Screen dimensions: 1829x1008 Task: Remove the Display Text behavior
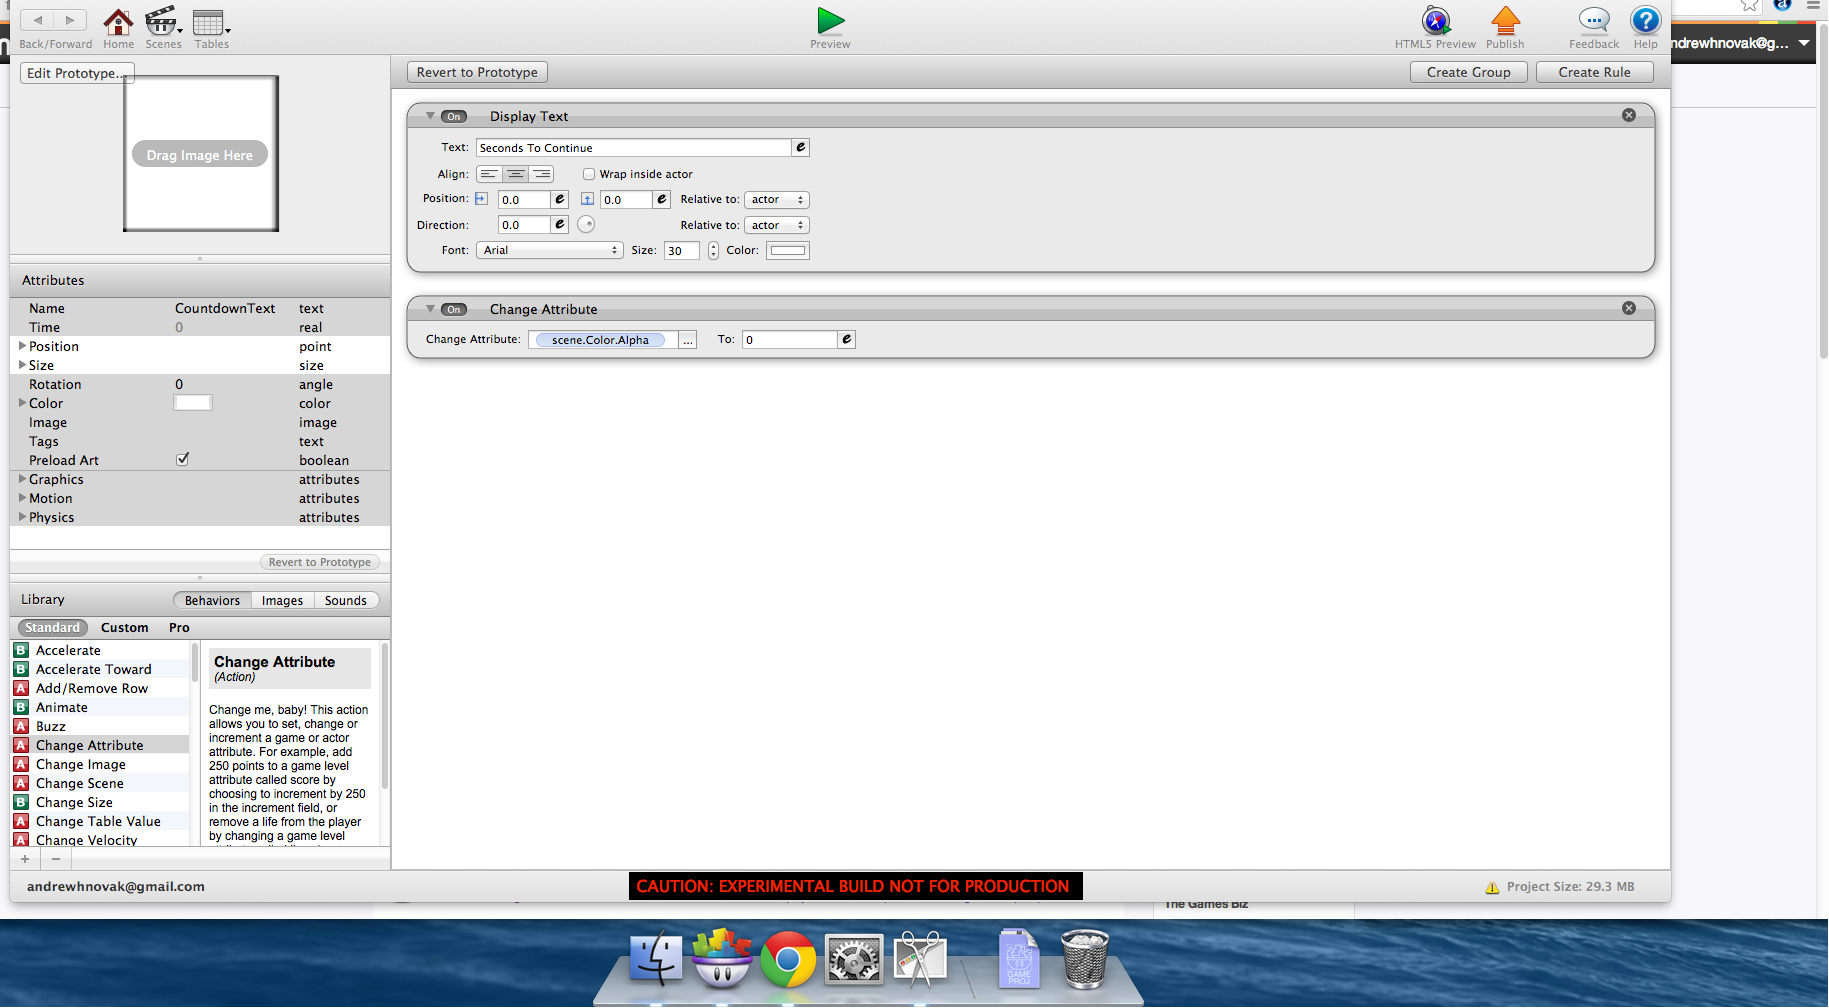[1629, 115]
